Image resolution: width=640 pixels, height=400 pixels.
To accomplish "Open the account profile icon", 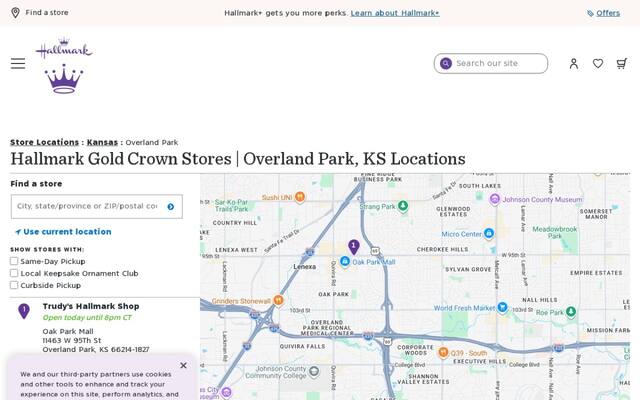I will pos(573,63).
